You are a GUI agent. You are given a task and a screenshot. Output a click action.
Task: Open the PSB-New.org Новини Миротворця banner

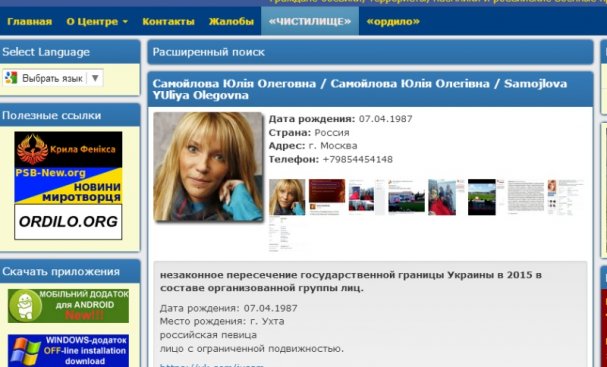pyautogui.click(x=68, y=185)
